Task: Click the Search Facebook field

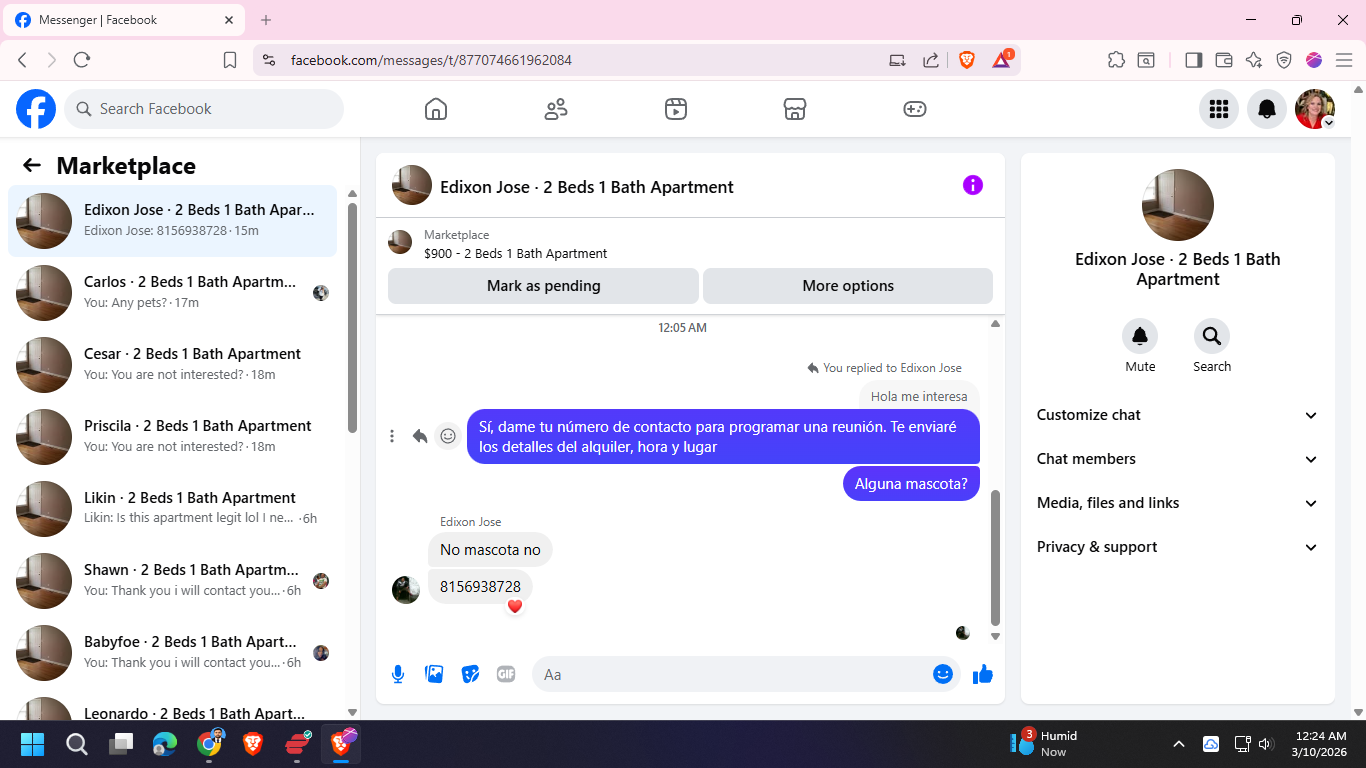Action: [204, 109]
